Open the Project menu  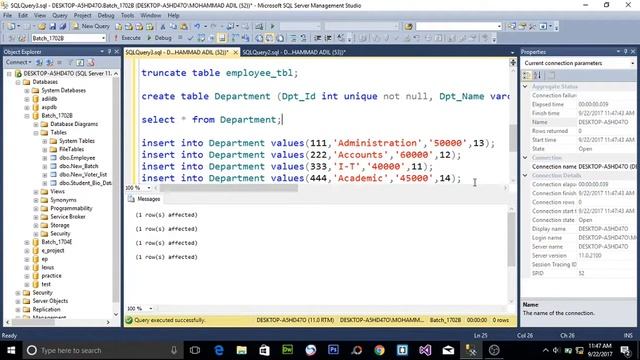[82, 16]
